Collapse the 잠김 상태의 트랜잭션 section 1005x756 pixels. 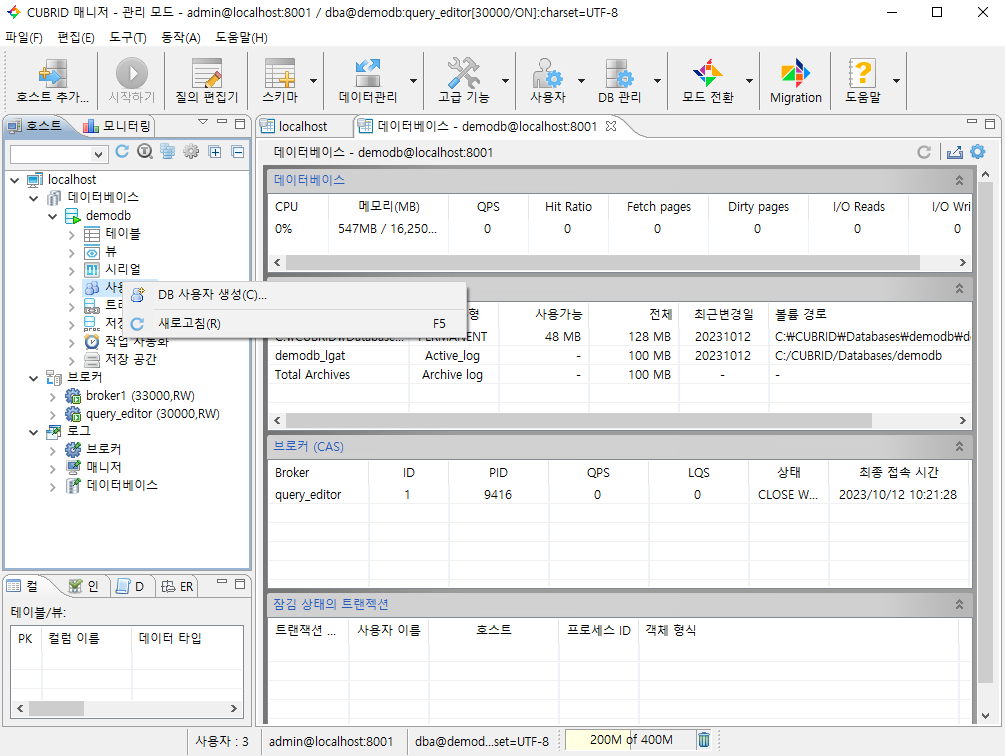coord(959,604)
